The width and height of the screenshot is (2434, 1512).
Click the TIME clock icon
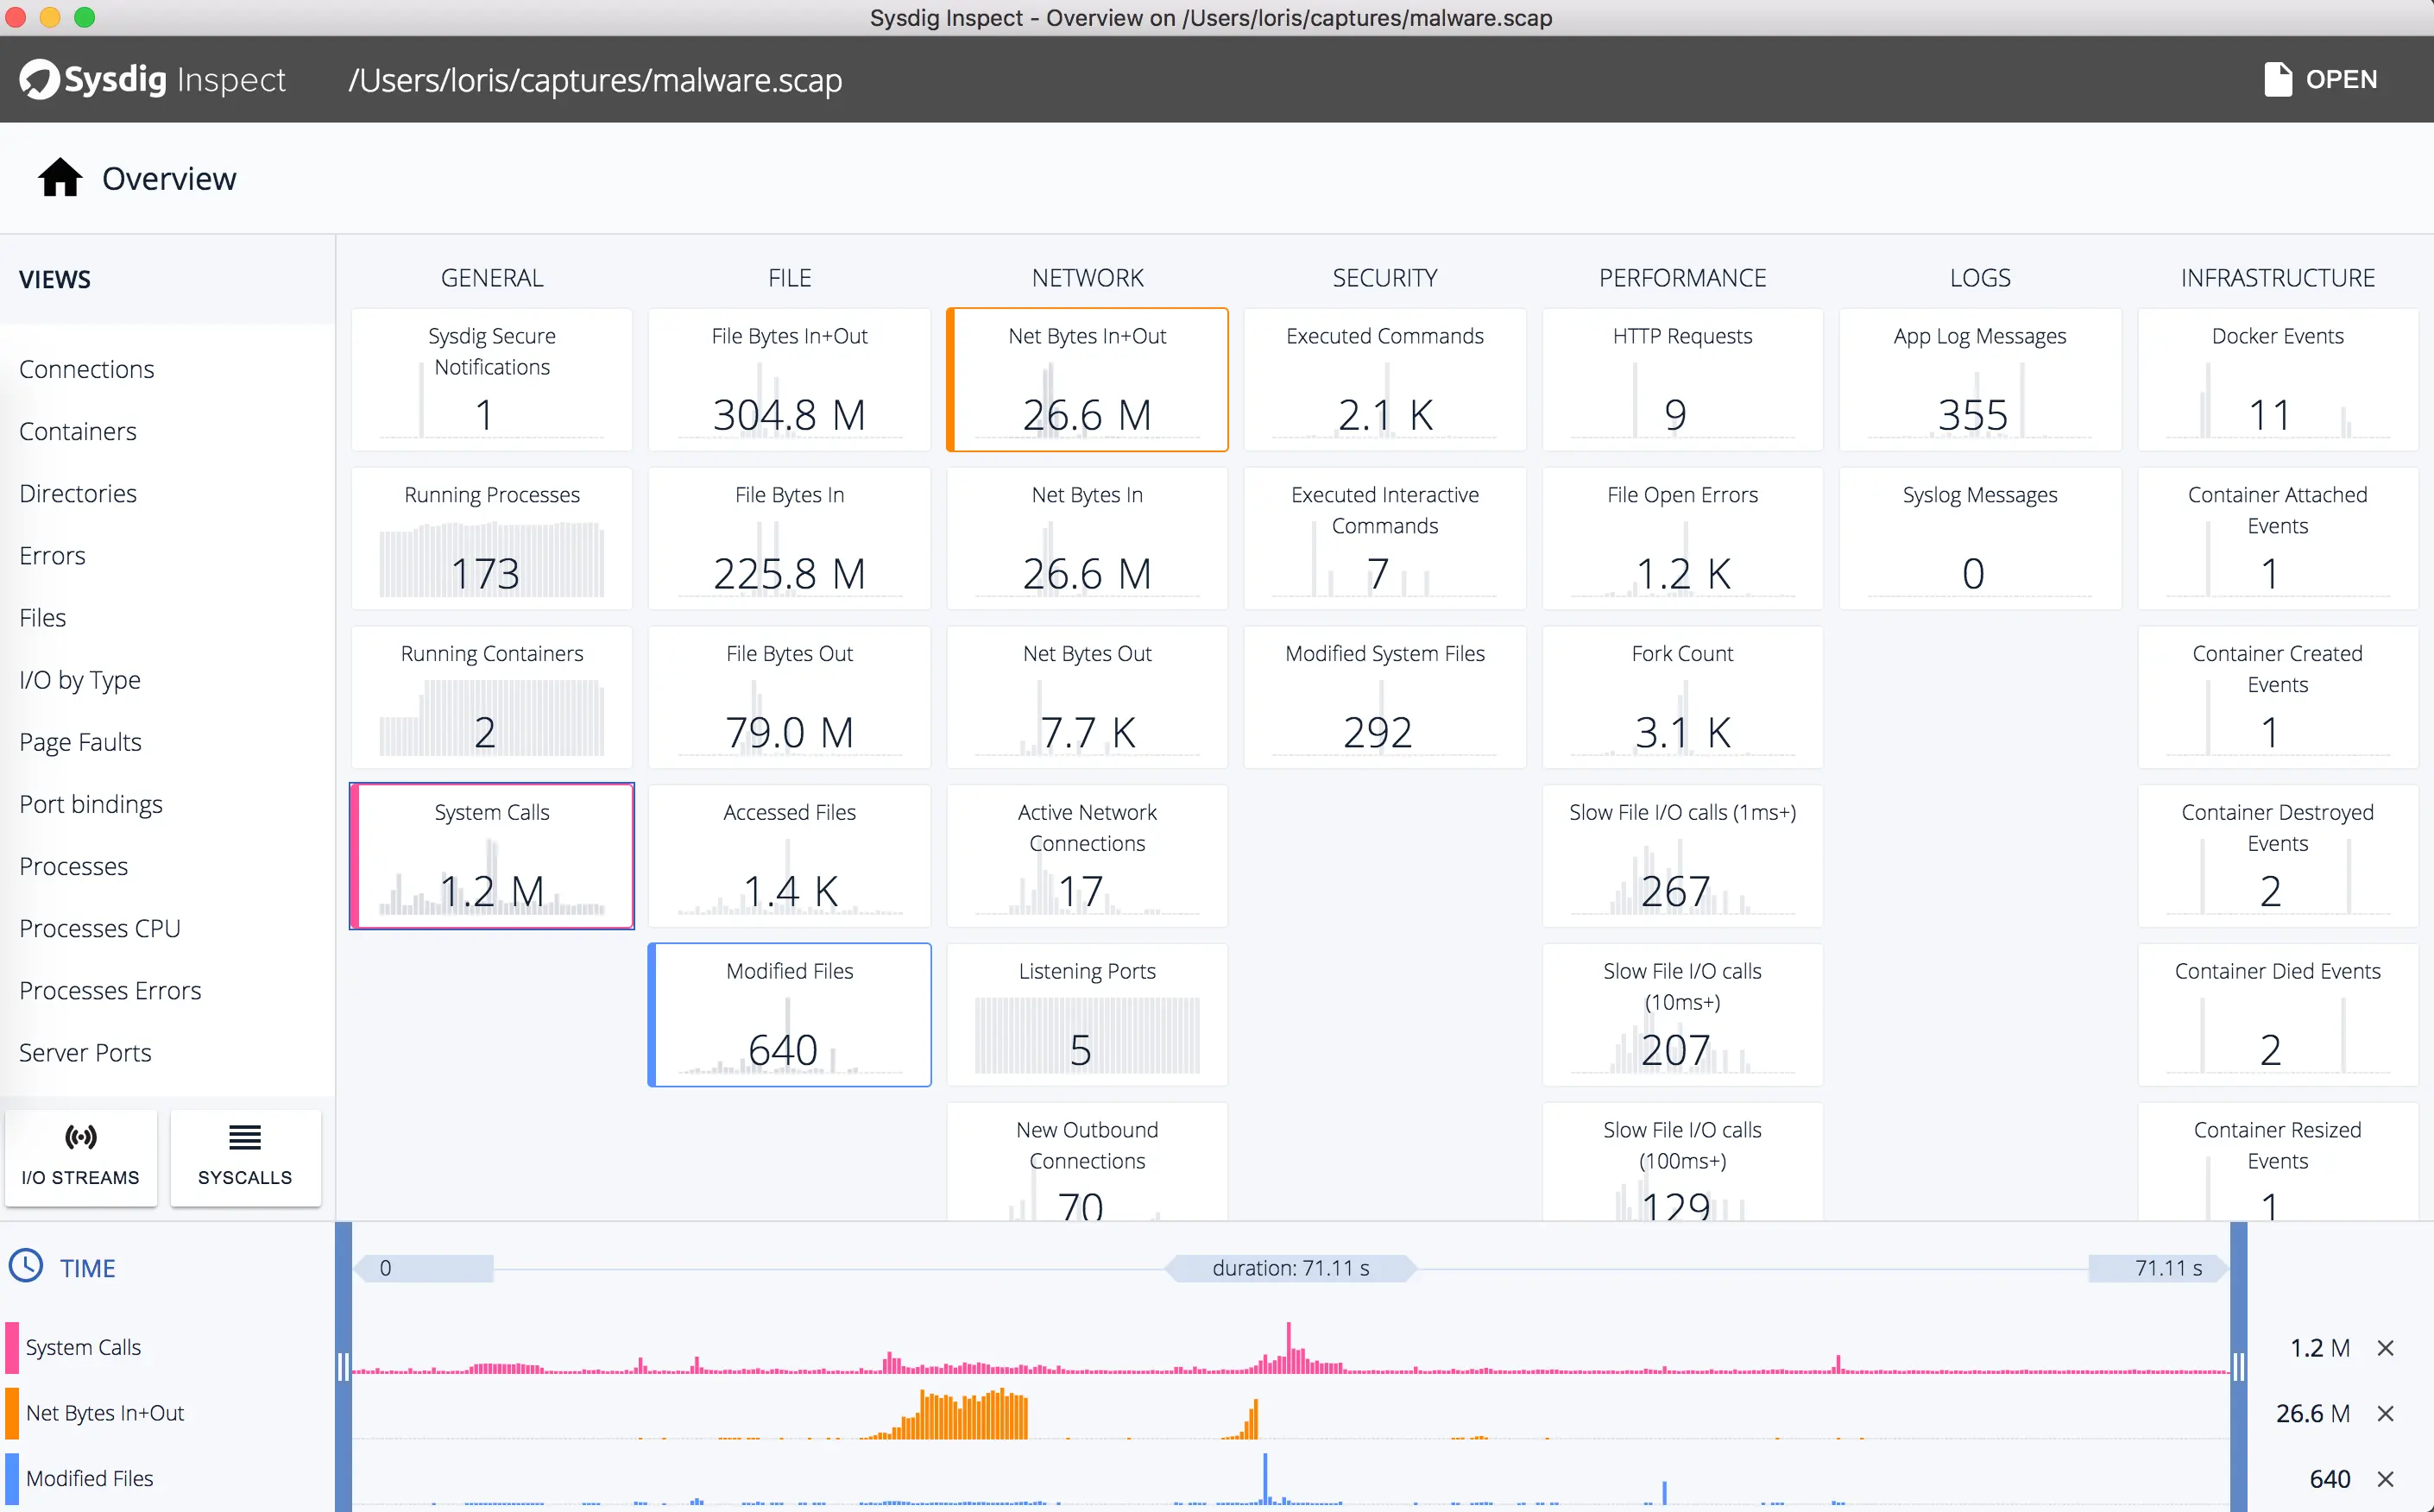(x=26, y=1266)
